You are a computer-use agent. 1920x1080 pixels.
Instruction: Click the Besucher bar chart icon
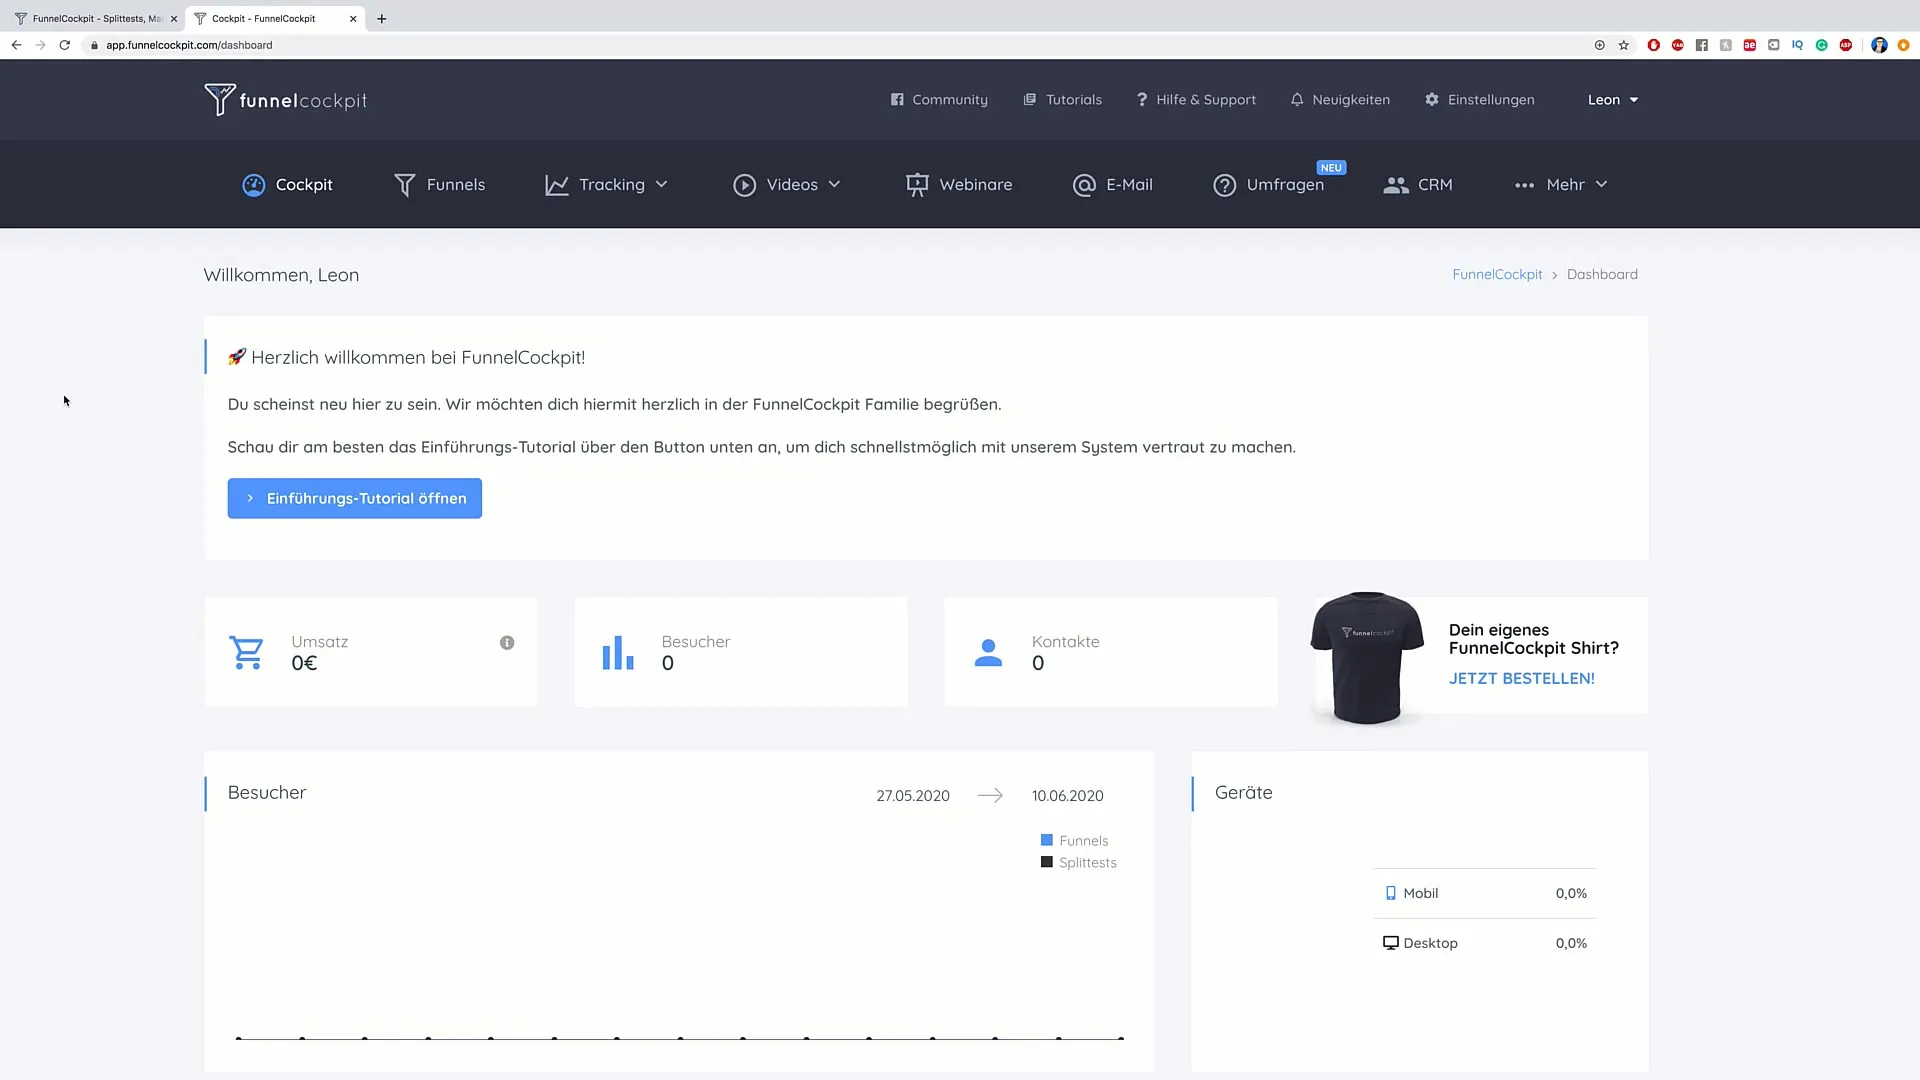pos(618,653)
